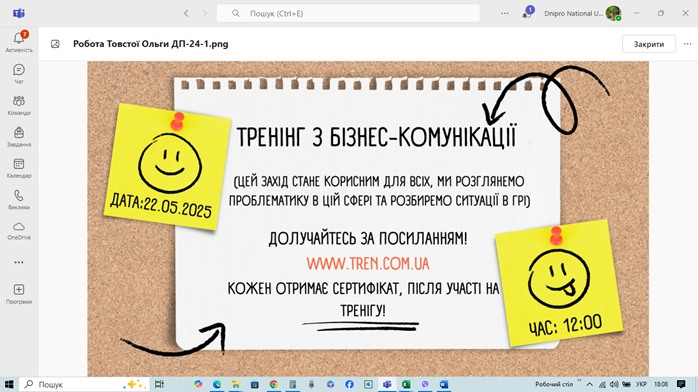698x392 pixels.
Task: Switch keyboard language via УКР indicator
Action: [641, 384]
